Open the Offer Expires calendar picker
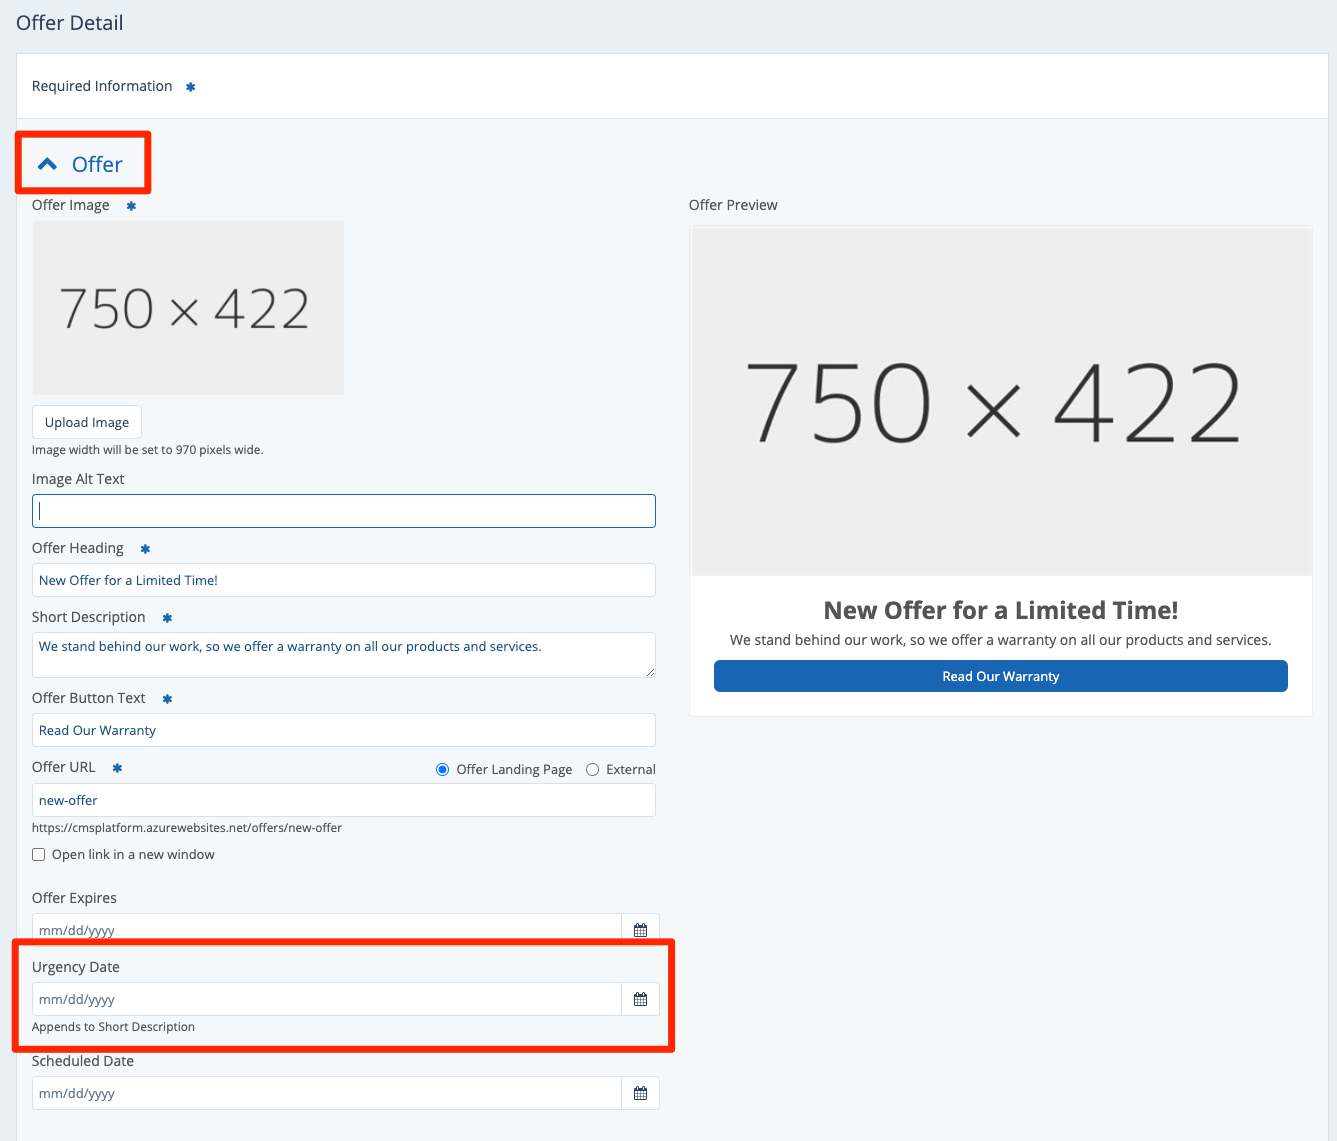Viewport: 1337px width, 1141px height. pyautogui.click(x=640, y=930)
